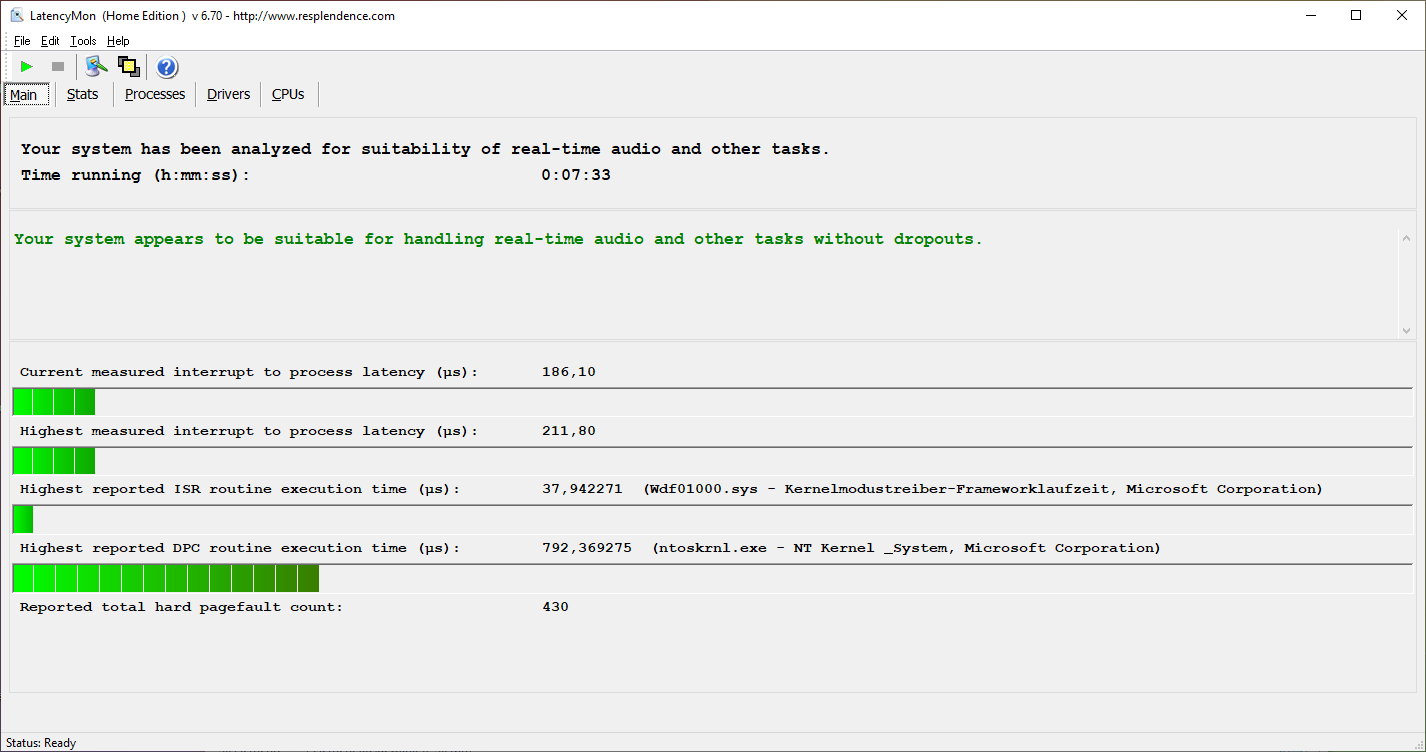Viewport: 1426px width, 752px height.
Task: Click the highest interrupt to process latency bar
Action: click(x=712, y=461)
